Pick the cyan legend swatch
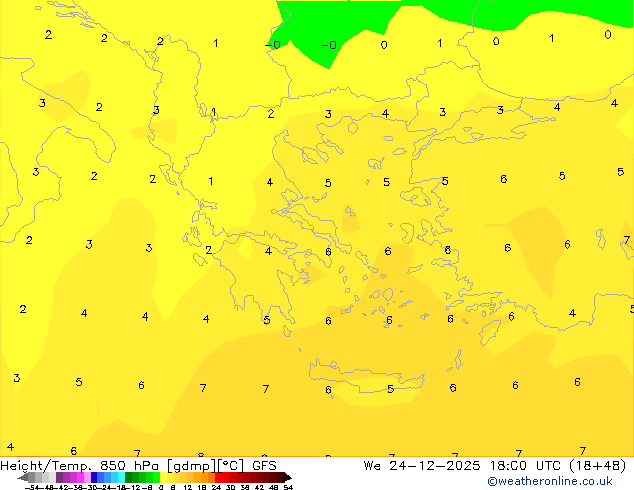Viewport: 634px width, 490px height. pyautogui.click(x=121, y=477)
